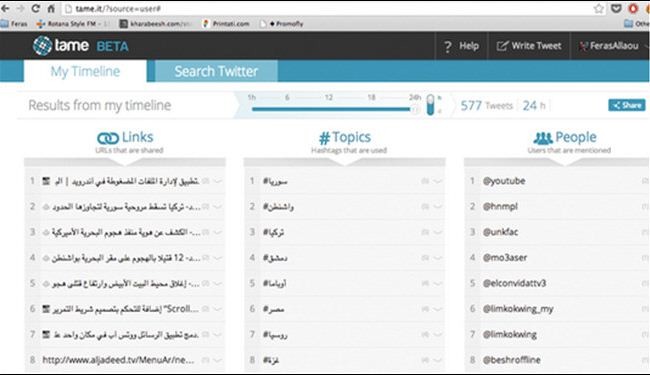Click the favicon on Links row 7
The width and height of the screenshot is (650, 375).
click(x=46, y=335)
